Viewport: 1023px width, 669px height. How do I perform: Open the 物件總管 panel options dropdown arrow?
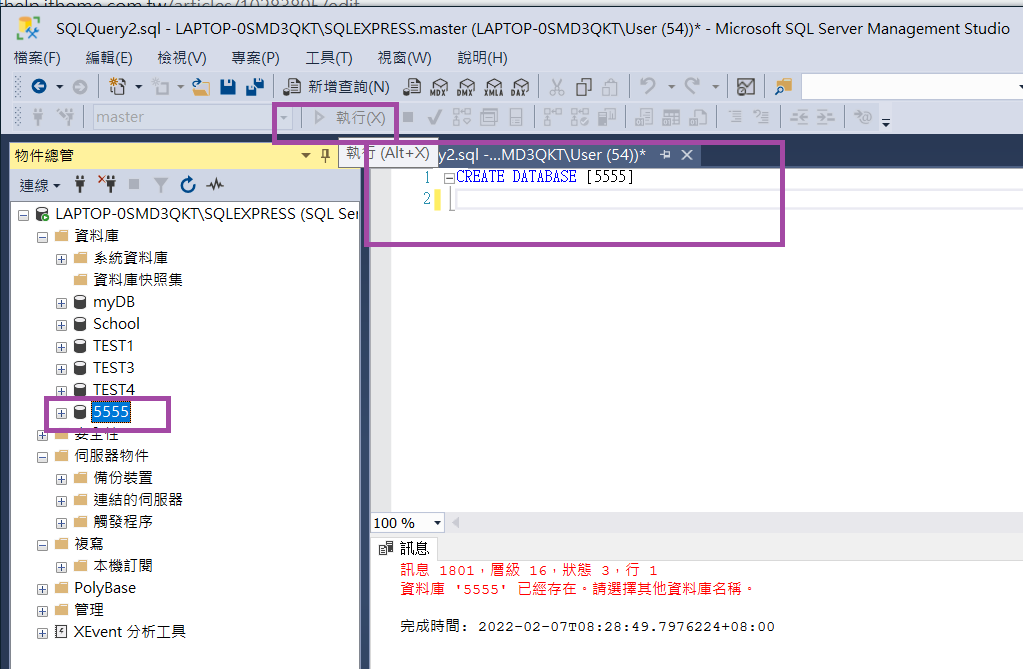click(x=305, y=155)
